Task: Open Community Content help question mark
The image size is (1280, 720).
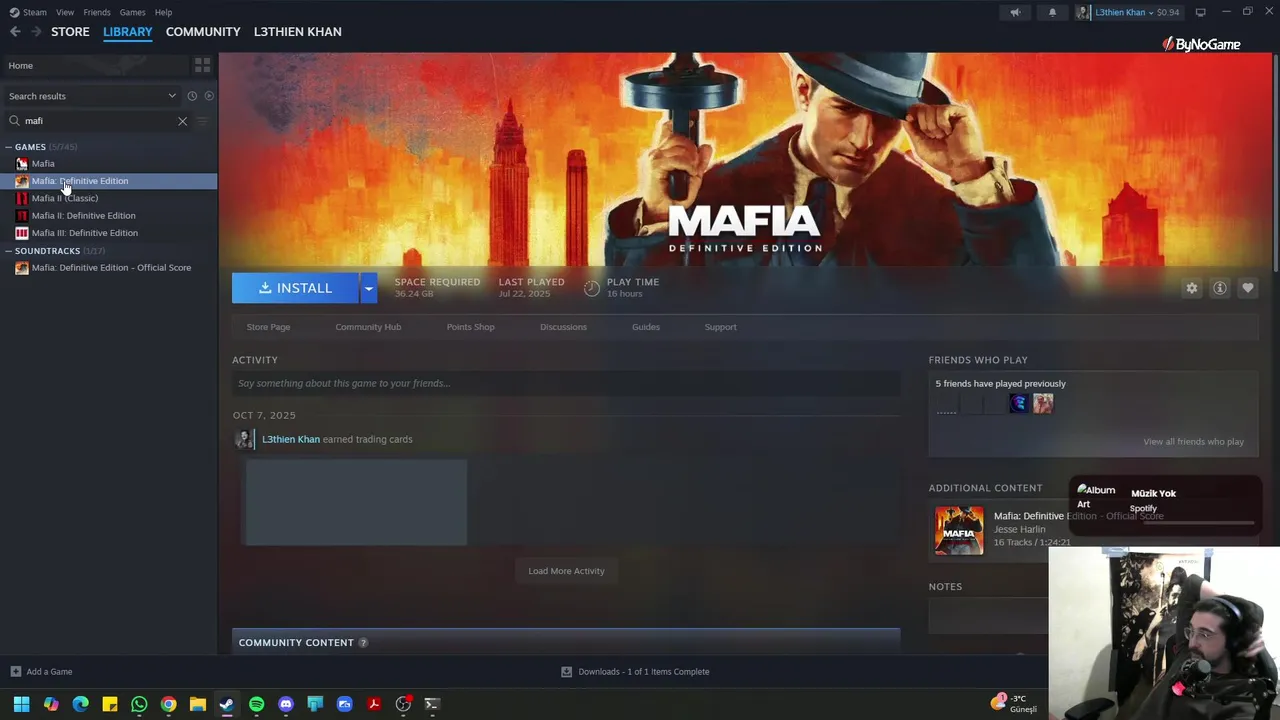Action: click(x=363, y=642)
